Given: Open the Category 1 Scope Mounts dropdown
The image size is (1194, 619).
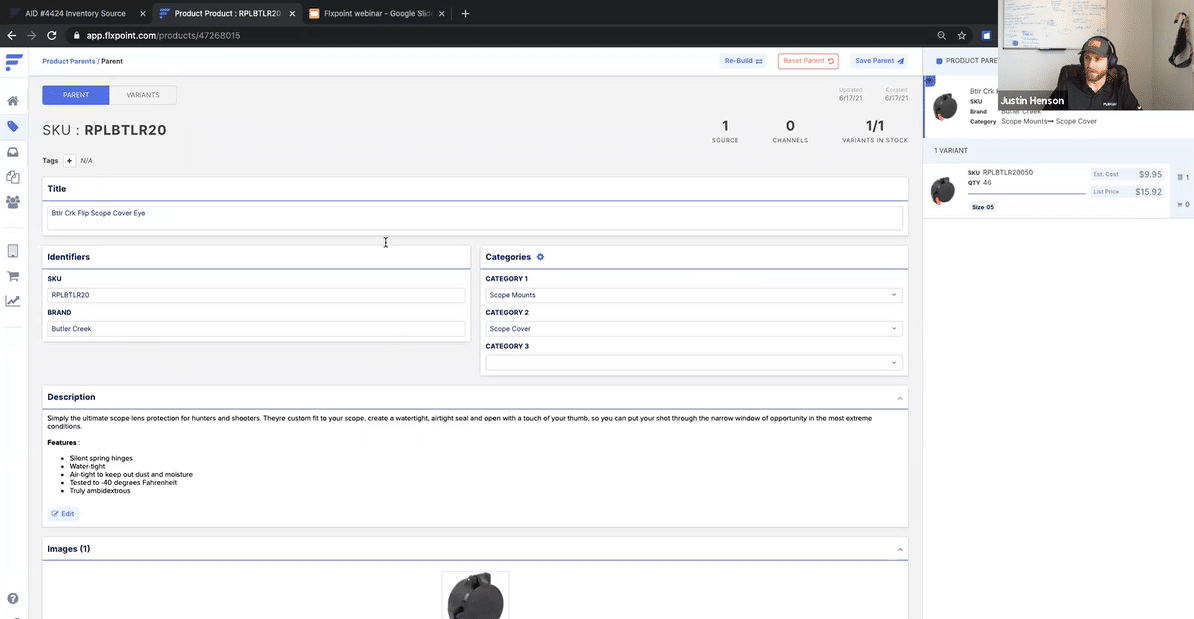Looking at the screenshot, I should pos(694,295).
